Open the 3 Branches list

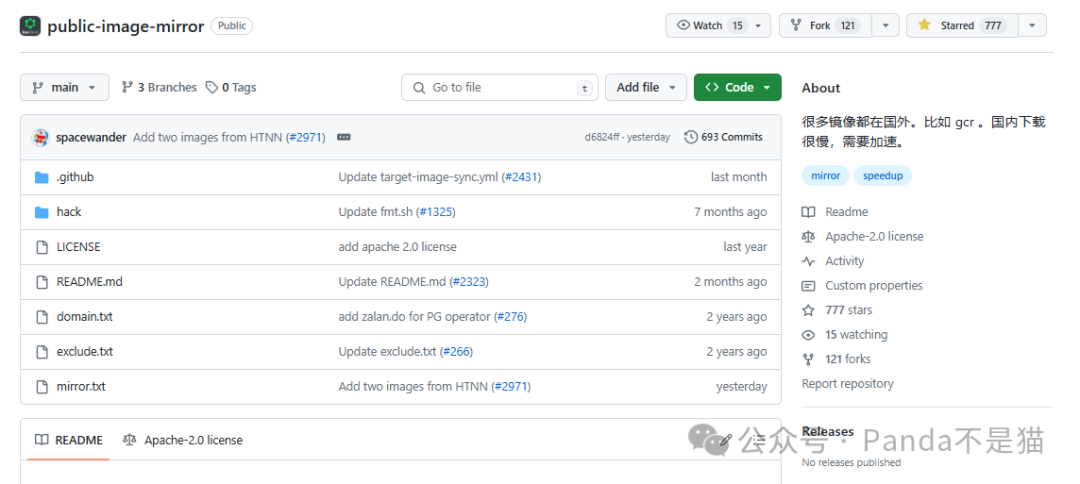159,88
